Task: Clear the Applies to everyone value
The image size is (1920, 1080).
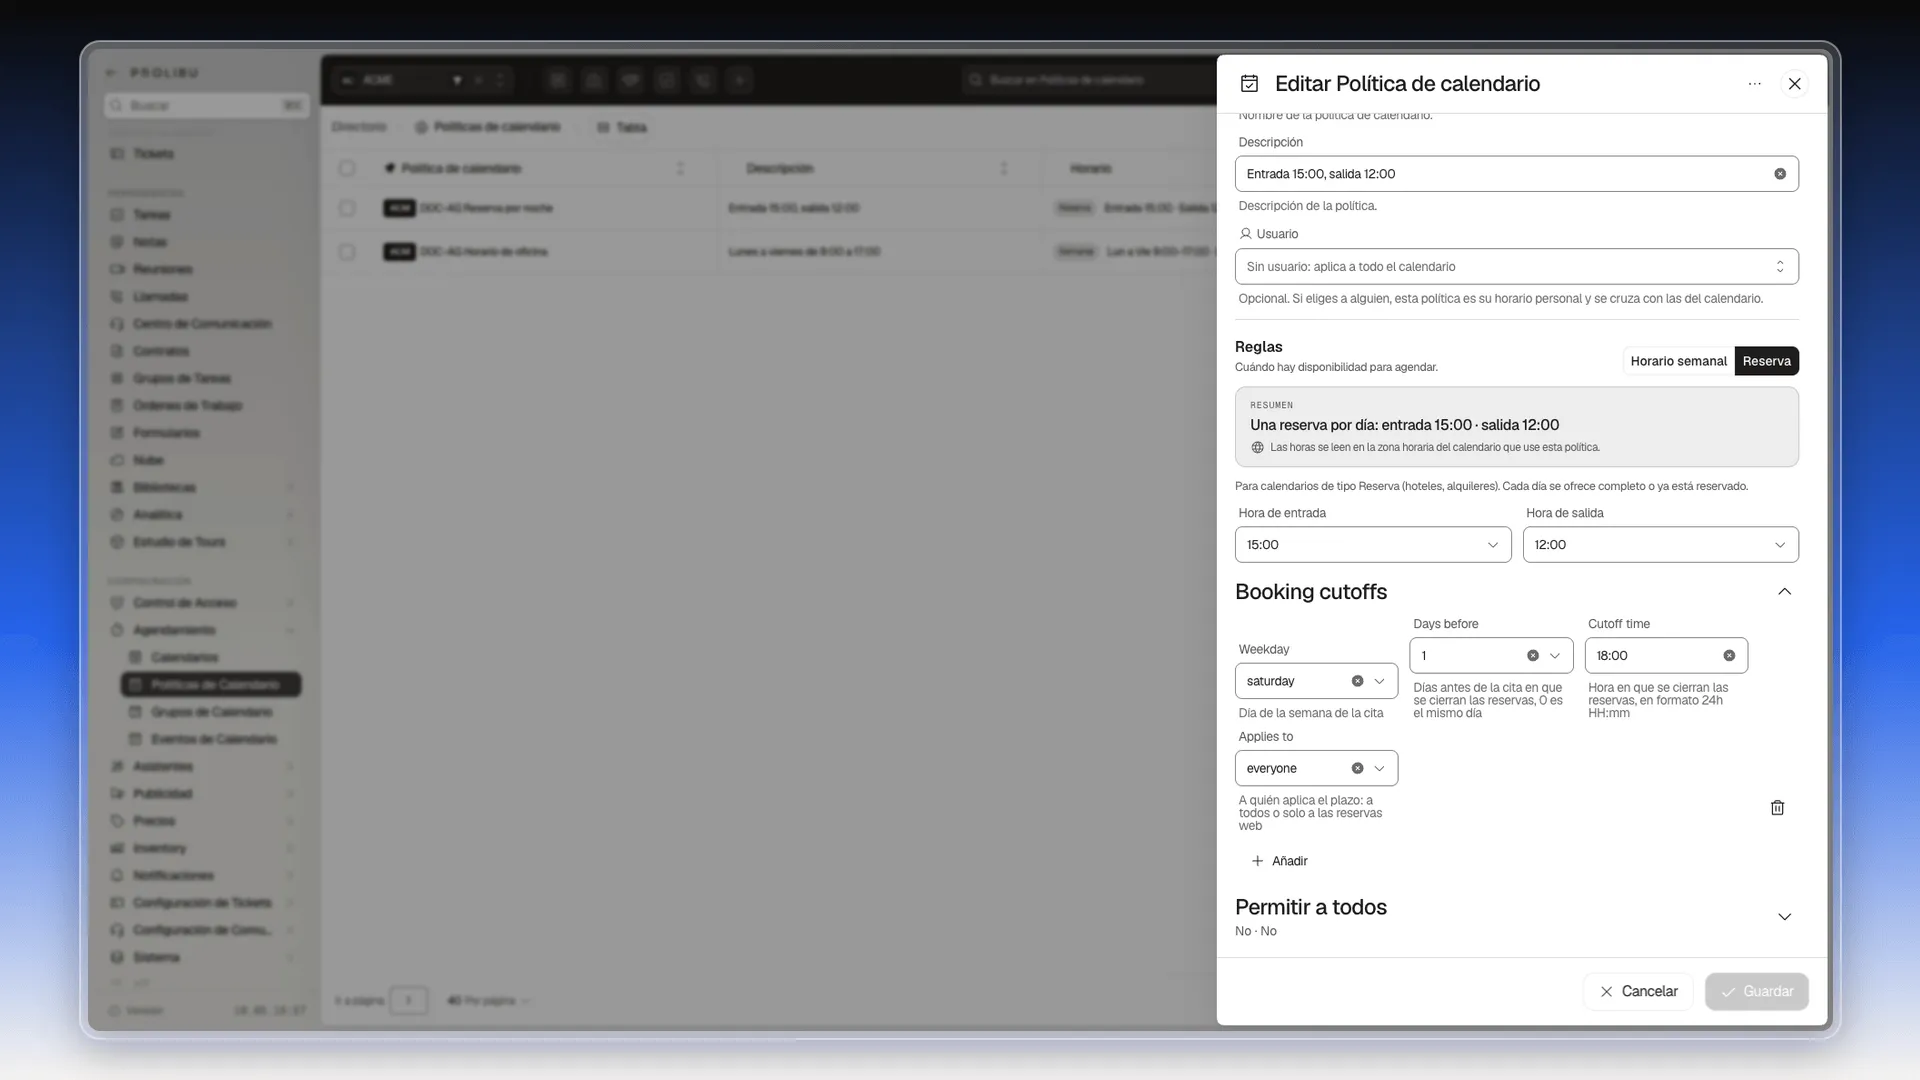Action: 1357,768
